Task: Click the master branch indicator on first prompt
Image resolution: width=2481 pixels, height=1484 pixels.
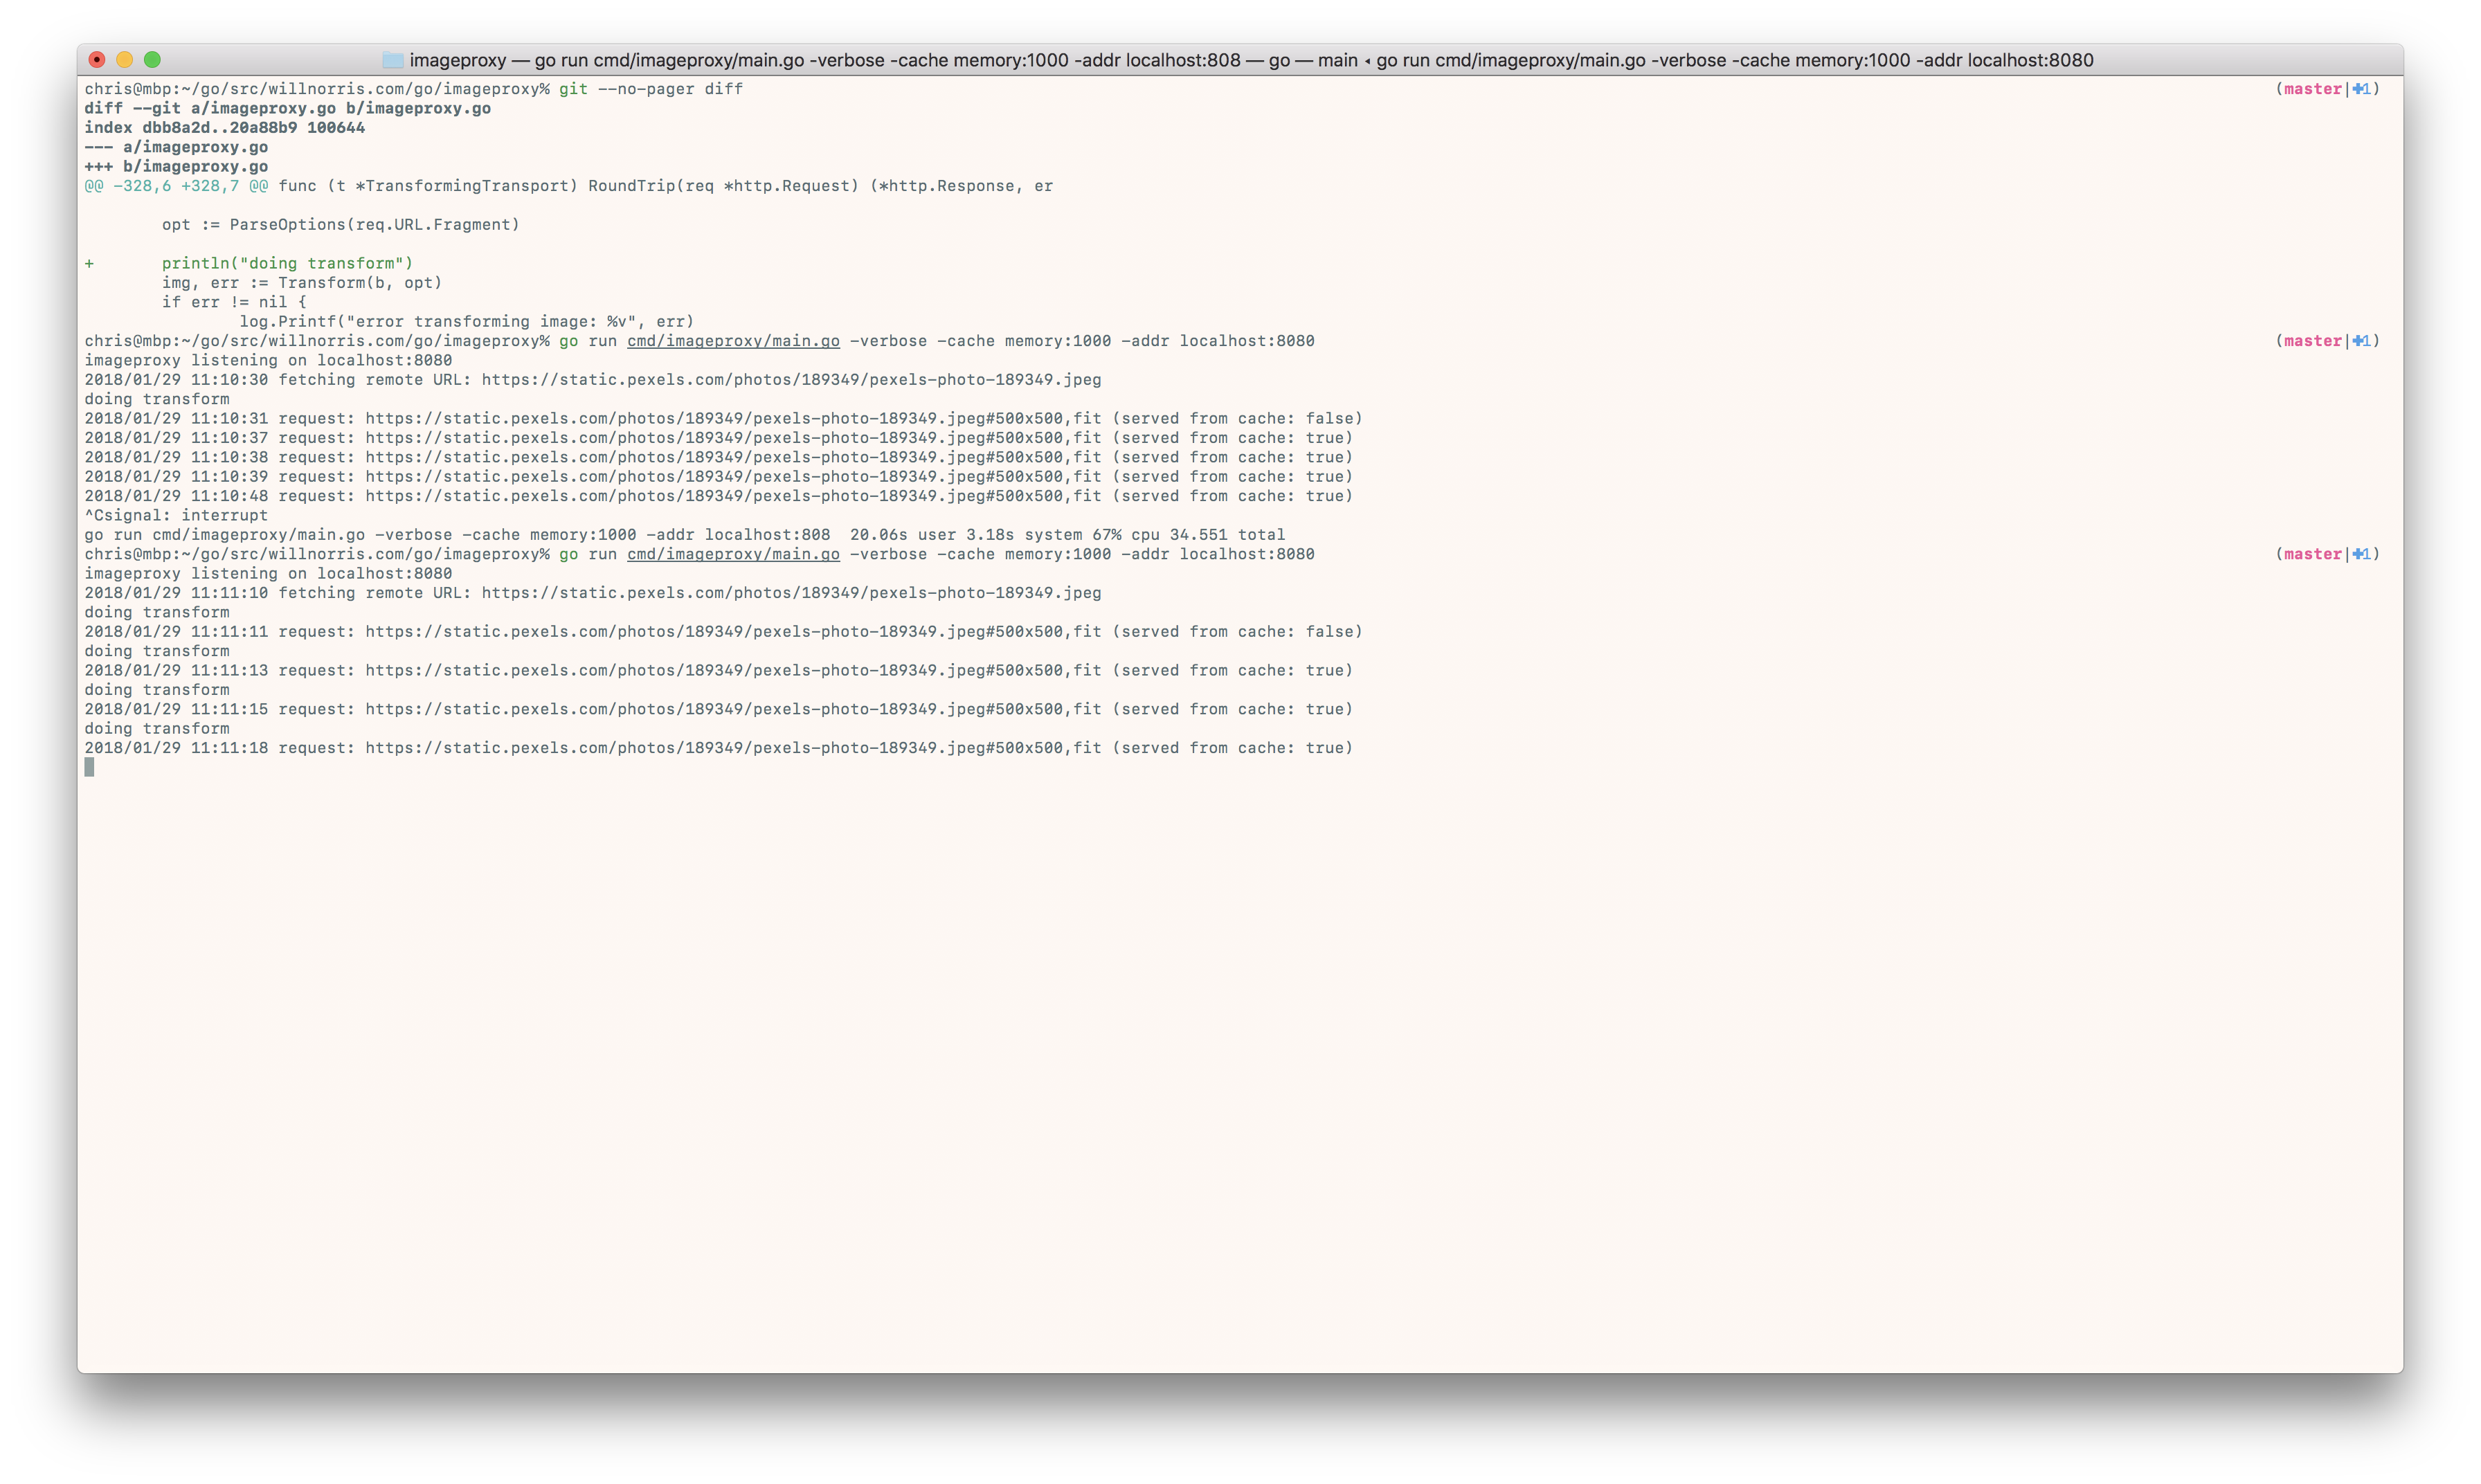Action: pyautogui.click(x=2312, y=89)
